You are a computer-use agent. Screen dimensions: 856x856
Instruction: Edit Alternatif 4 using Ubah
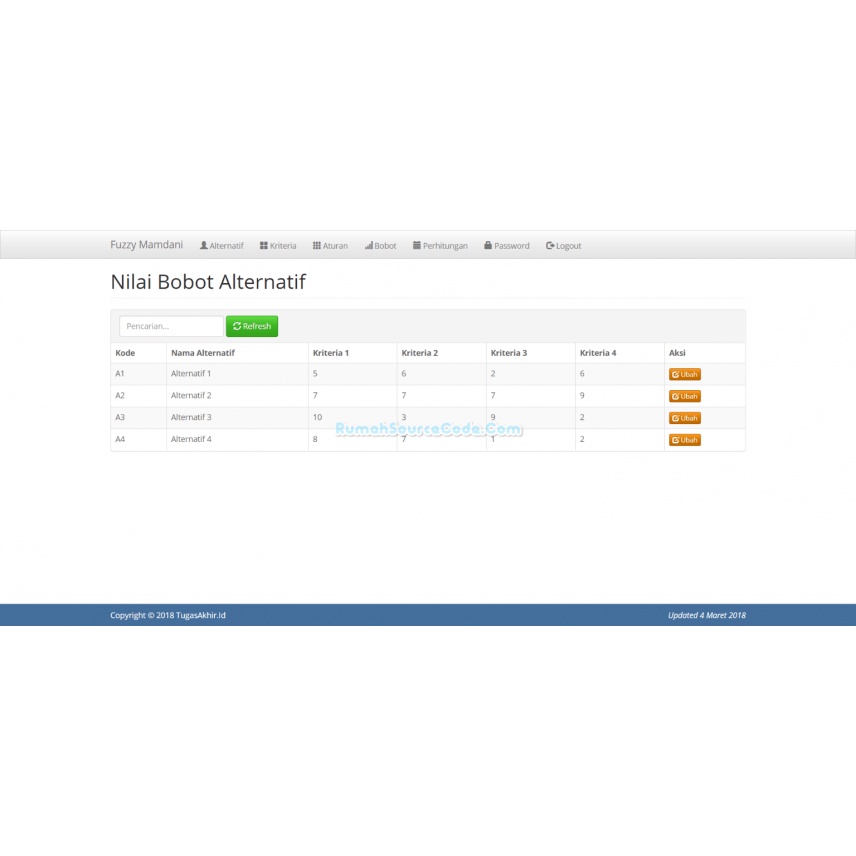(685, 439)
